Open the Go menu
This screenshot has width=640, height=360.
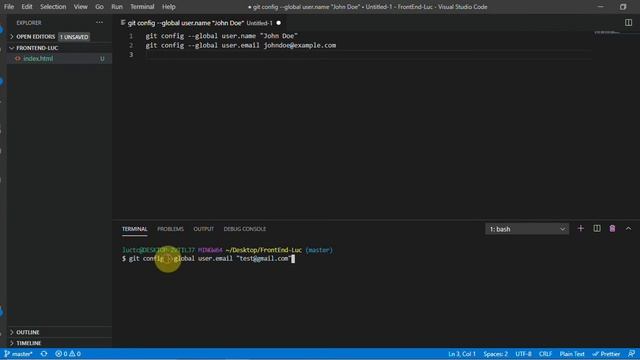tap(99, 7)
